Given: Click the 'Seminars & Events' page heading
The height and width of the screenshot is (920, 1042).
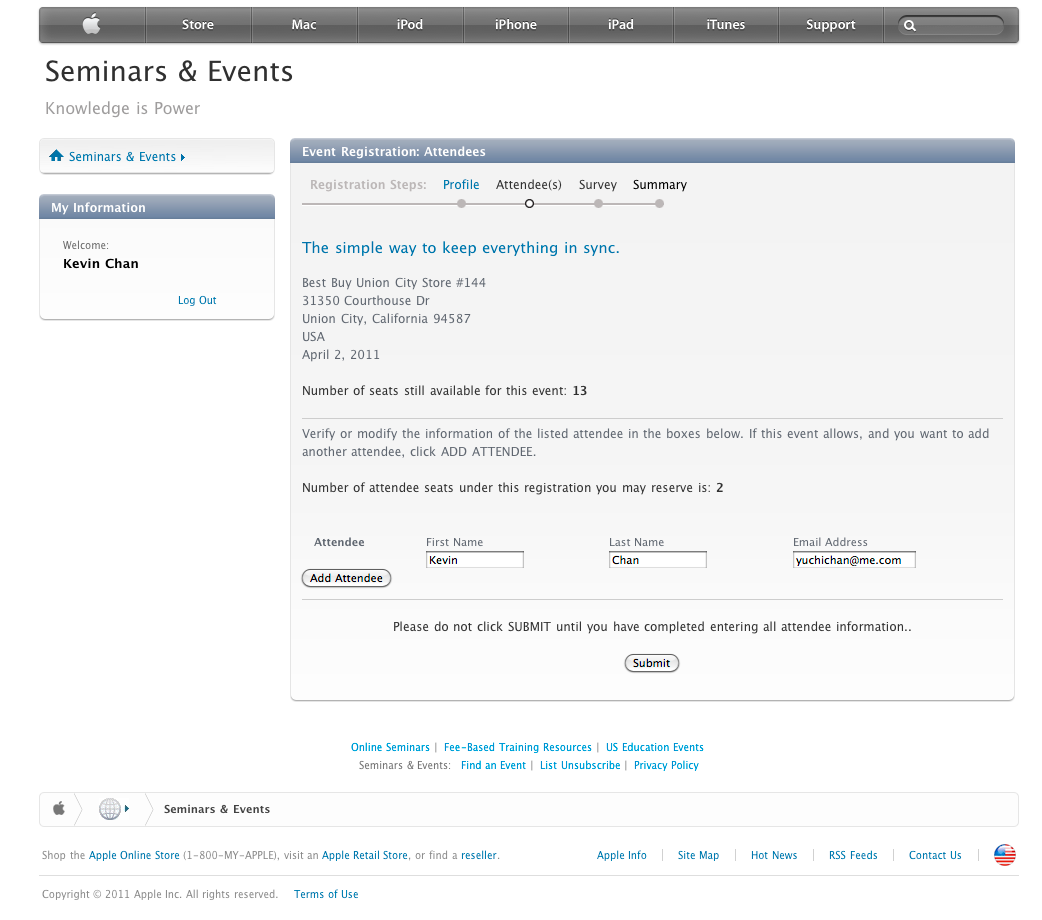Looking at the screenshot, I should pos(169,71).
